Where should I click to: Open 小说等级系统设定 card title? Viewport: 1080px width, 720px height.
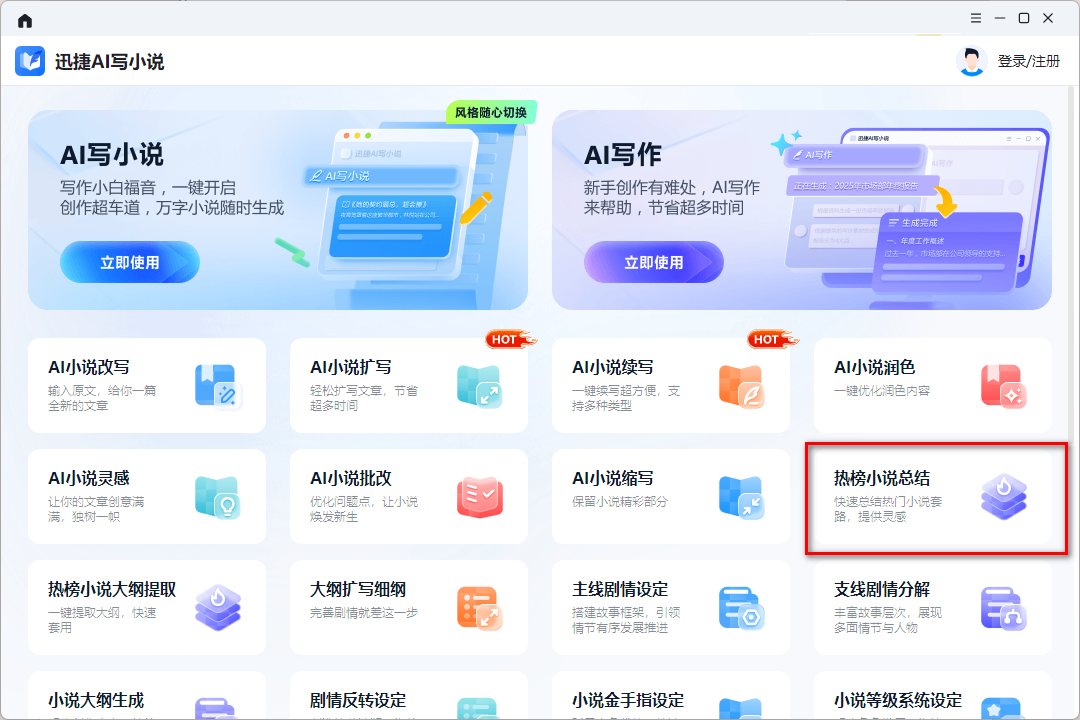pos(897,700)
